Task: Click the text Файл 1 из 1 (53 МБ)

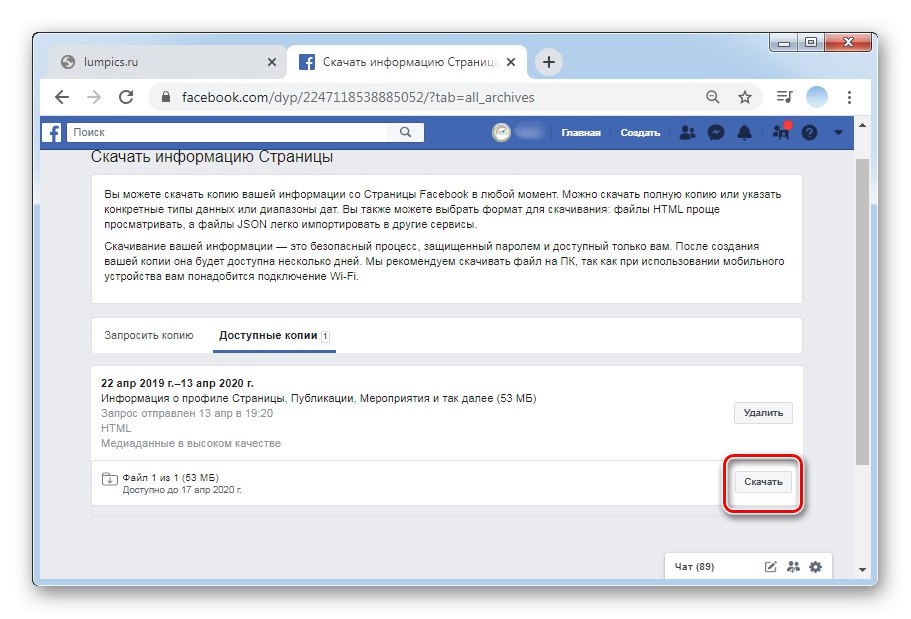Action: point(171,478)
